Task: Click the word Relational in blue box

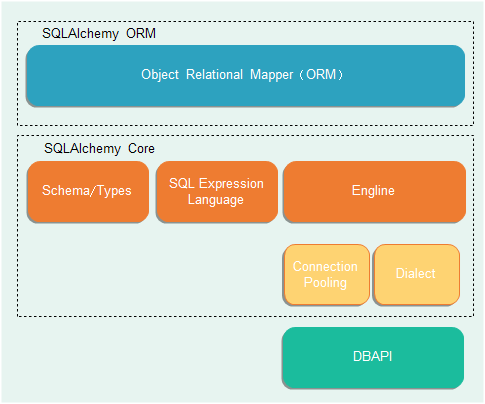Action: (214, 74)
